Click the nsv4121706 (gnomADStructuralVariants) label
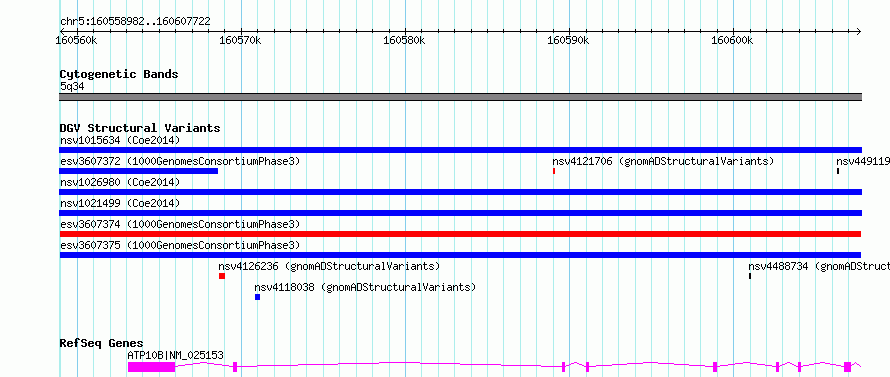 coord(664,161)
